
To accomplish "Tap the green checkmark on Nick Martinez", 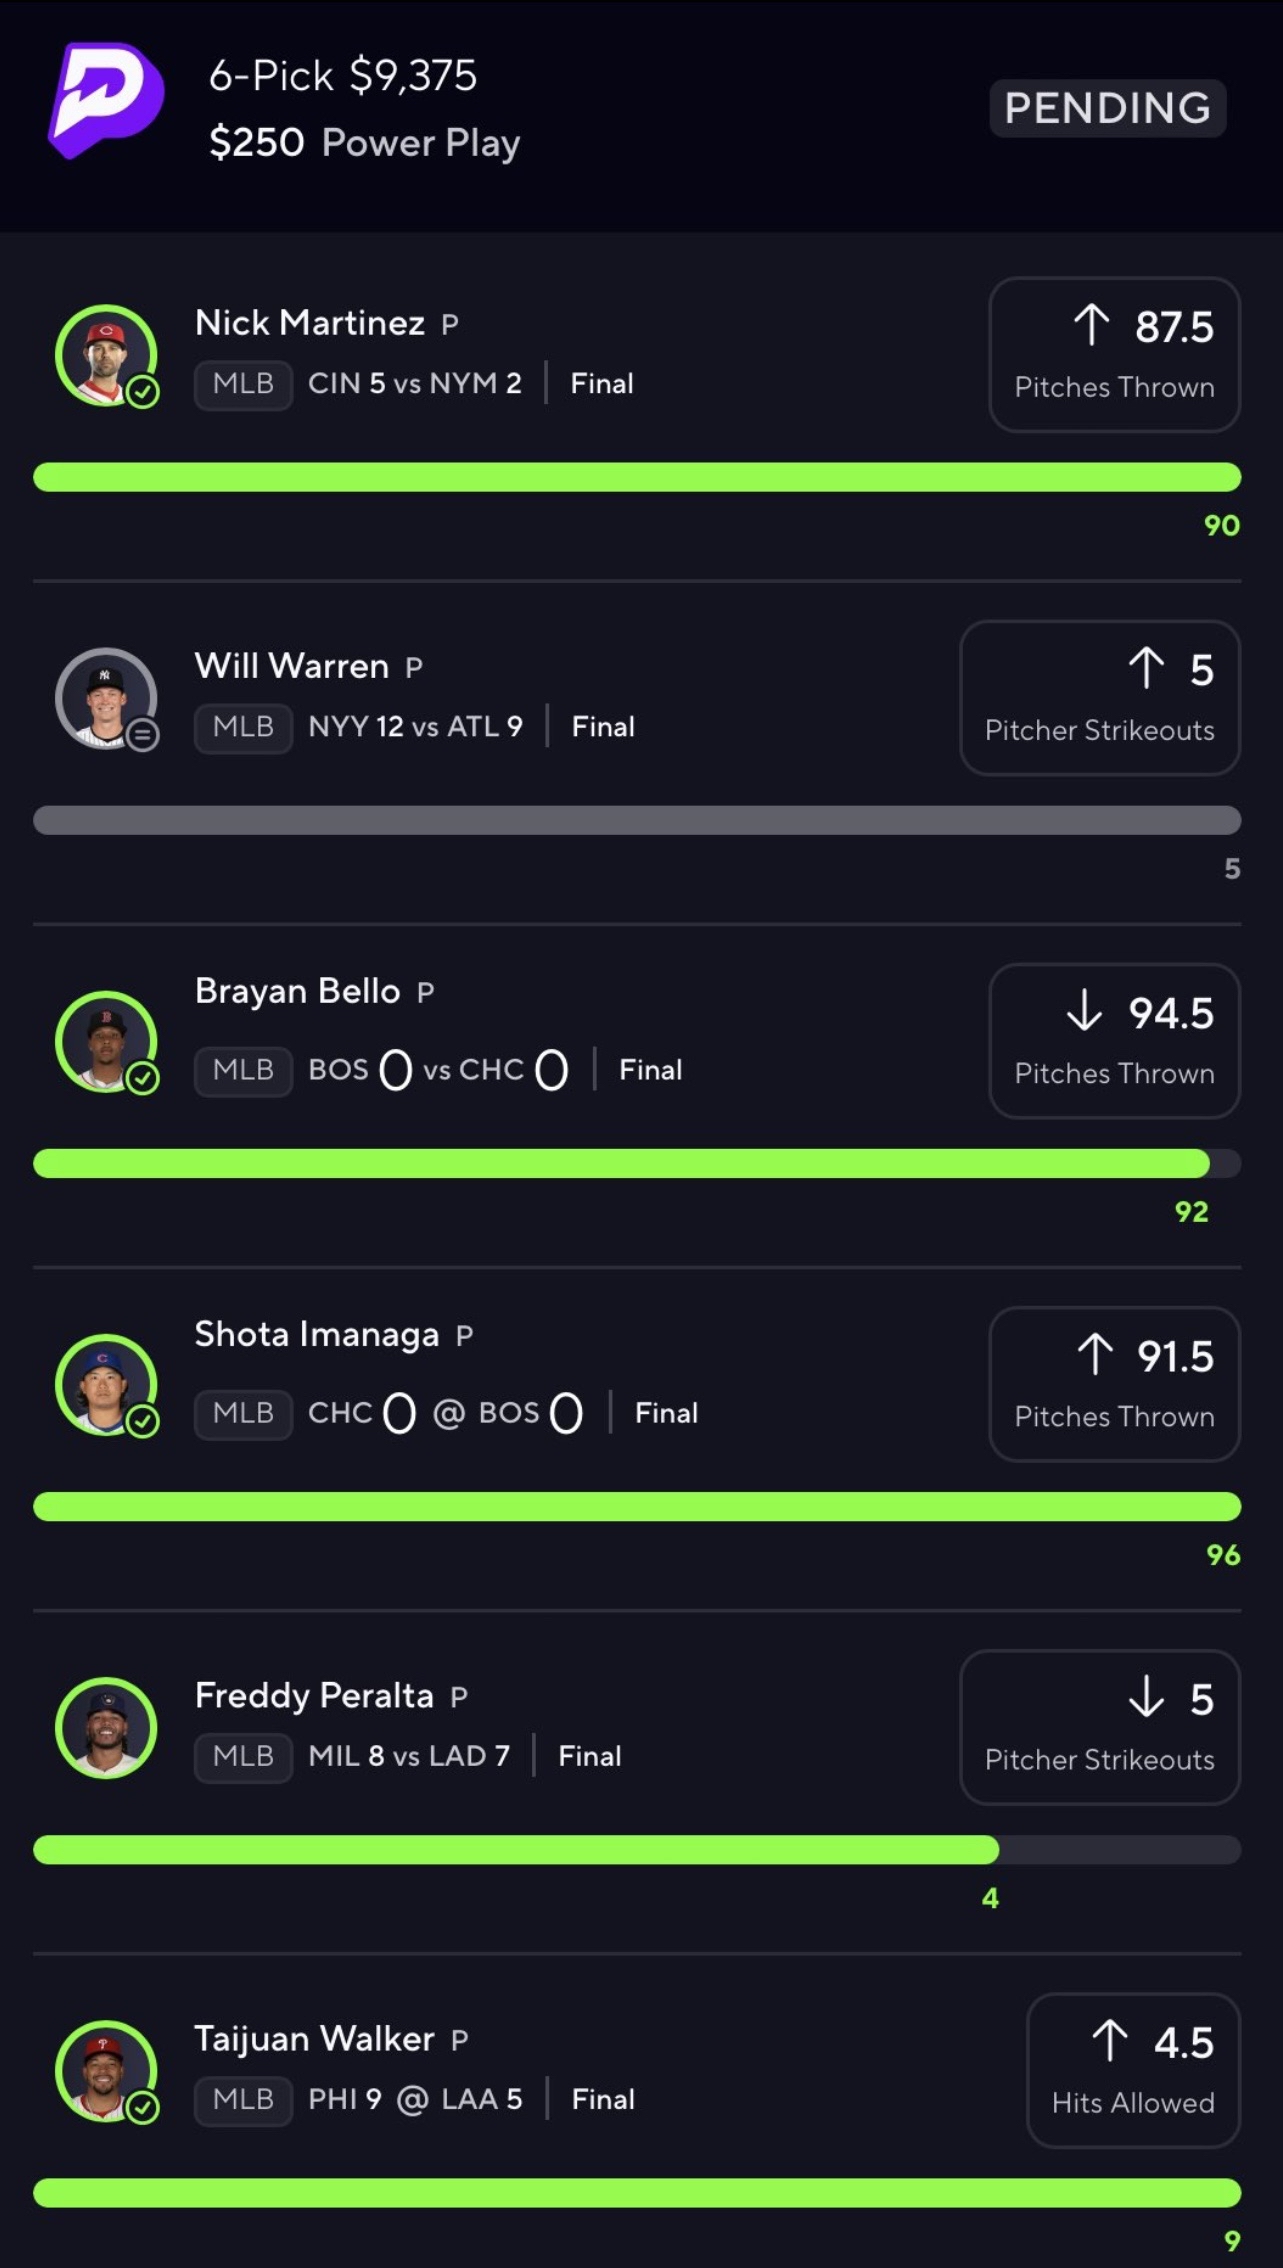I will tap(143, 392).
